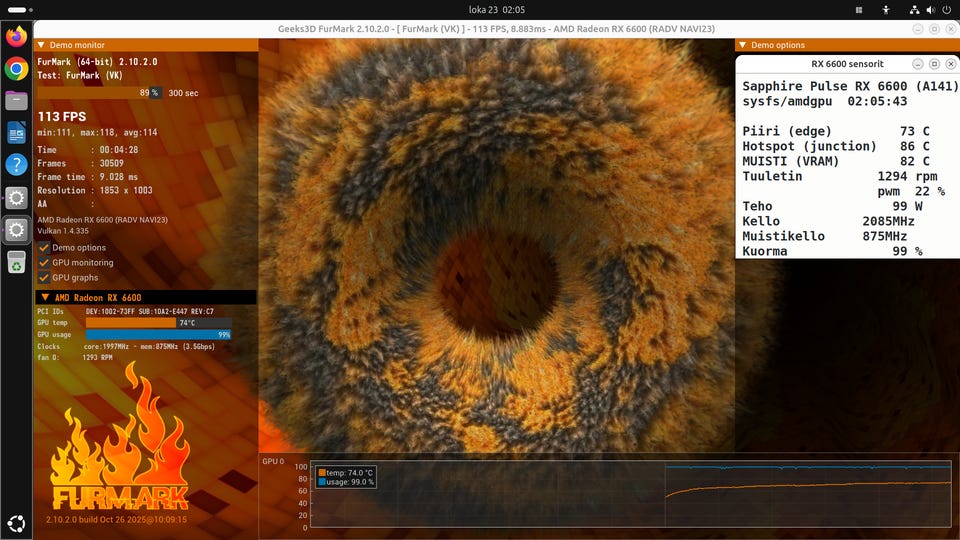Click the '113 FPS' readout
This screenshot has width=960, height=540.
[62, 116]
